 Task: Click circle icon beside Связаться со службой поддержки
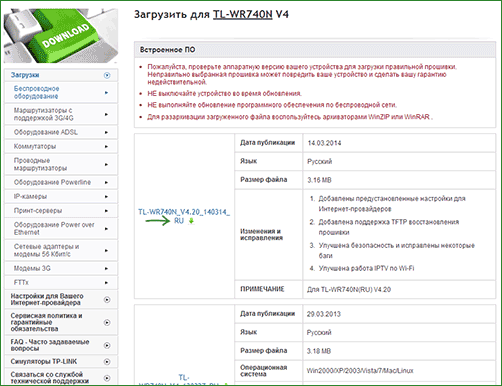click(107, 378)
